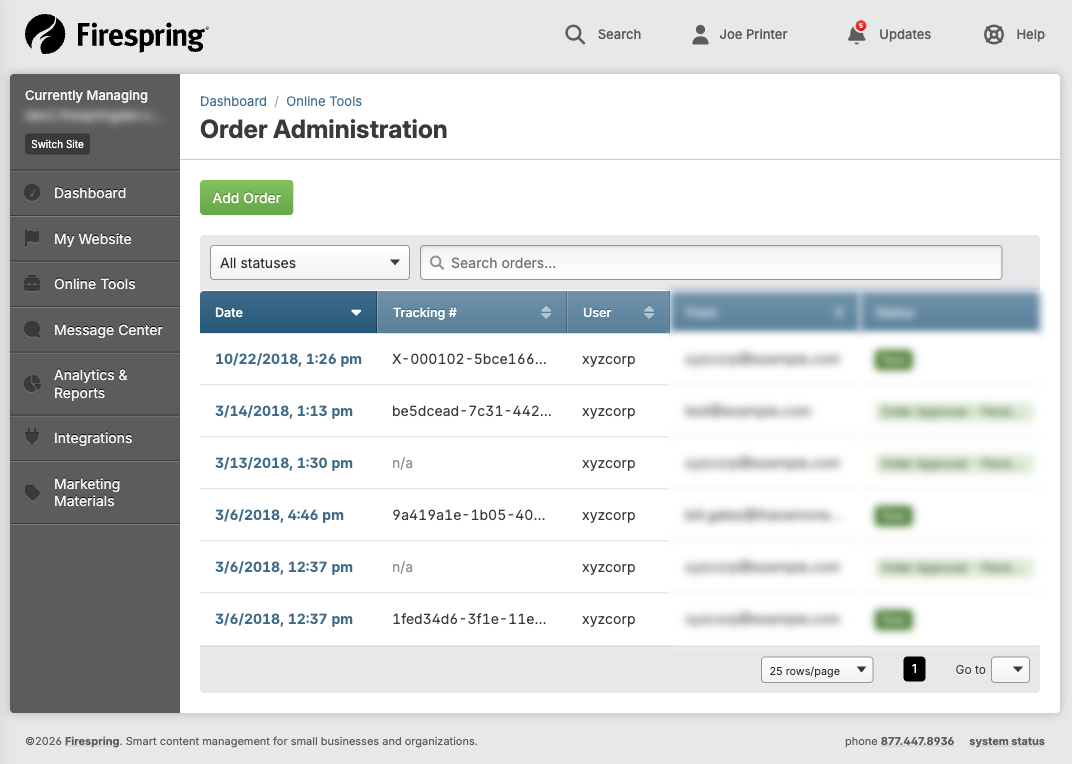Click tracking number X-000102-5bce166...

pyautogui.click(x=469, y=359)
